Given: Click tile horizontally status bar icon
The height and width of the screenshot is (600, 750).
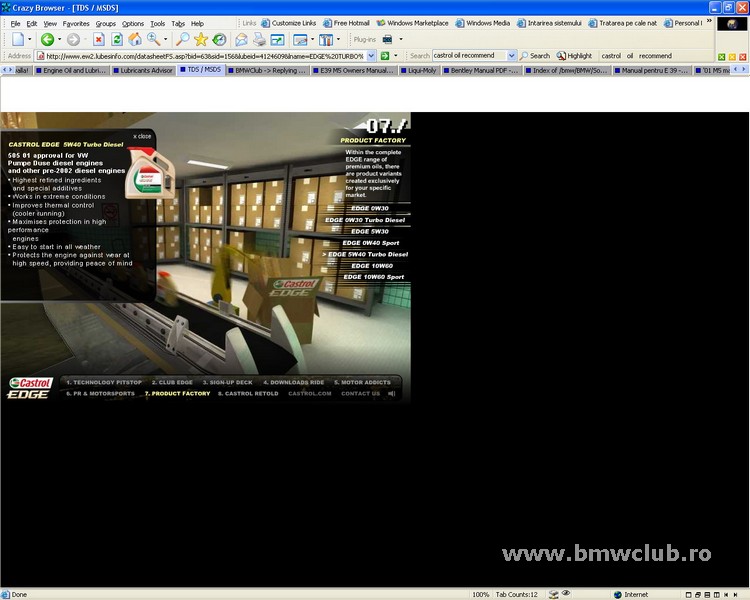Looking at the screenshot, I should [707, 594].
